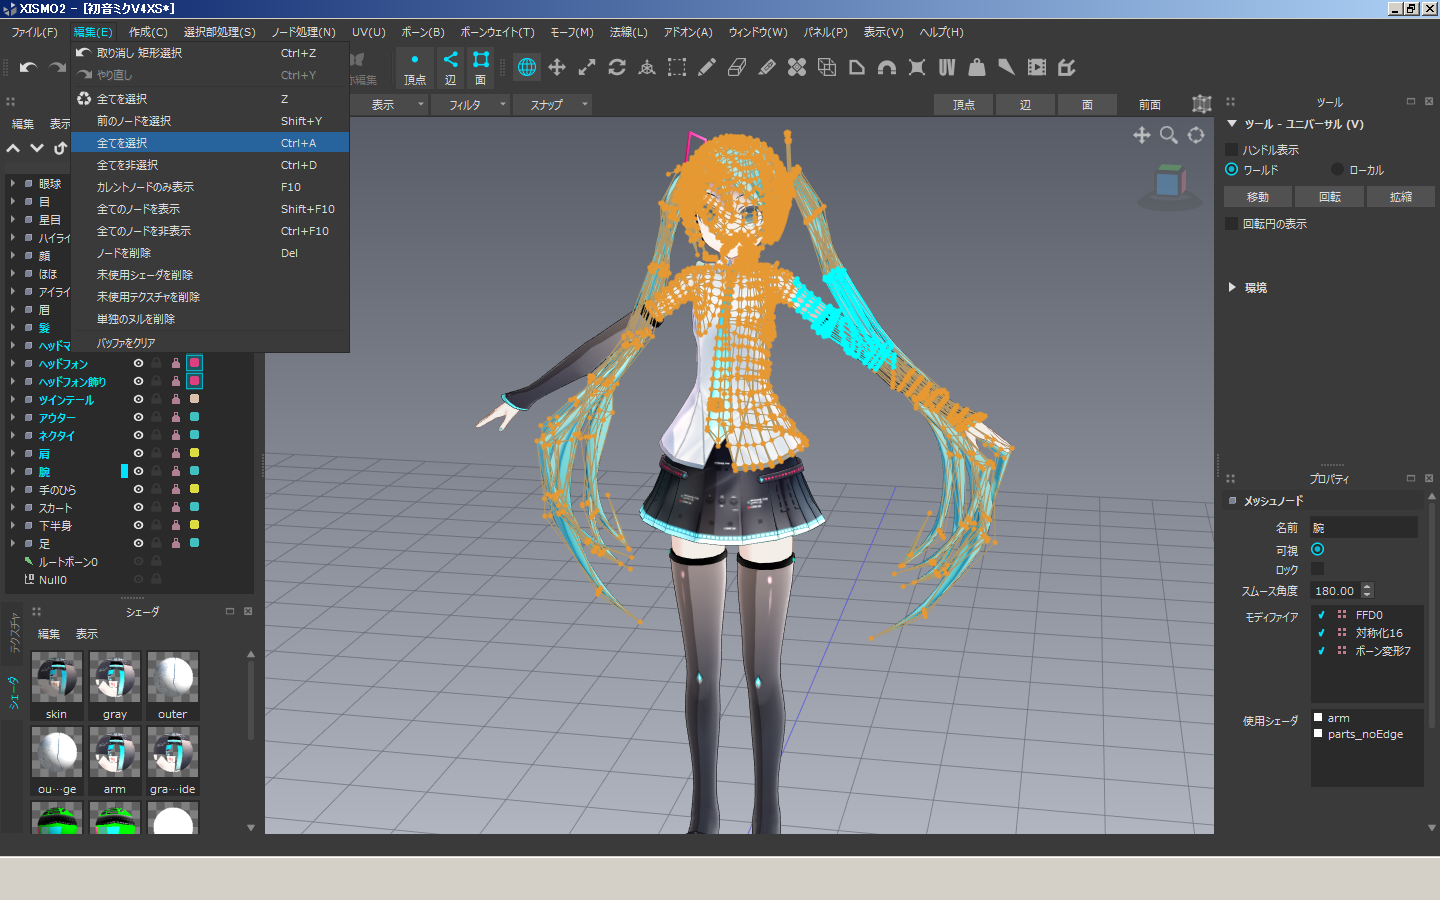The width and height of the screenshot is (1440, 900).
Task: Open the ファイル(F) menu
Action: (34, 32)
